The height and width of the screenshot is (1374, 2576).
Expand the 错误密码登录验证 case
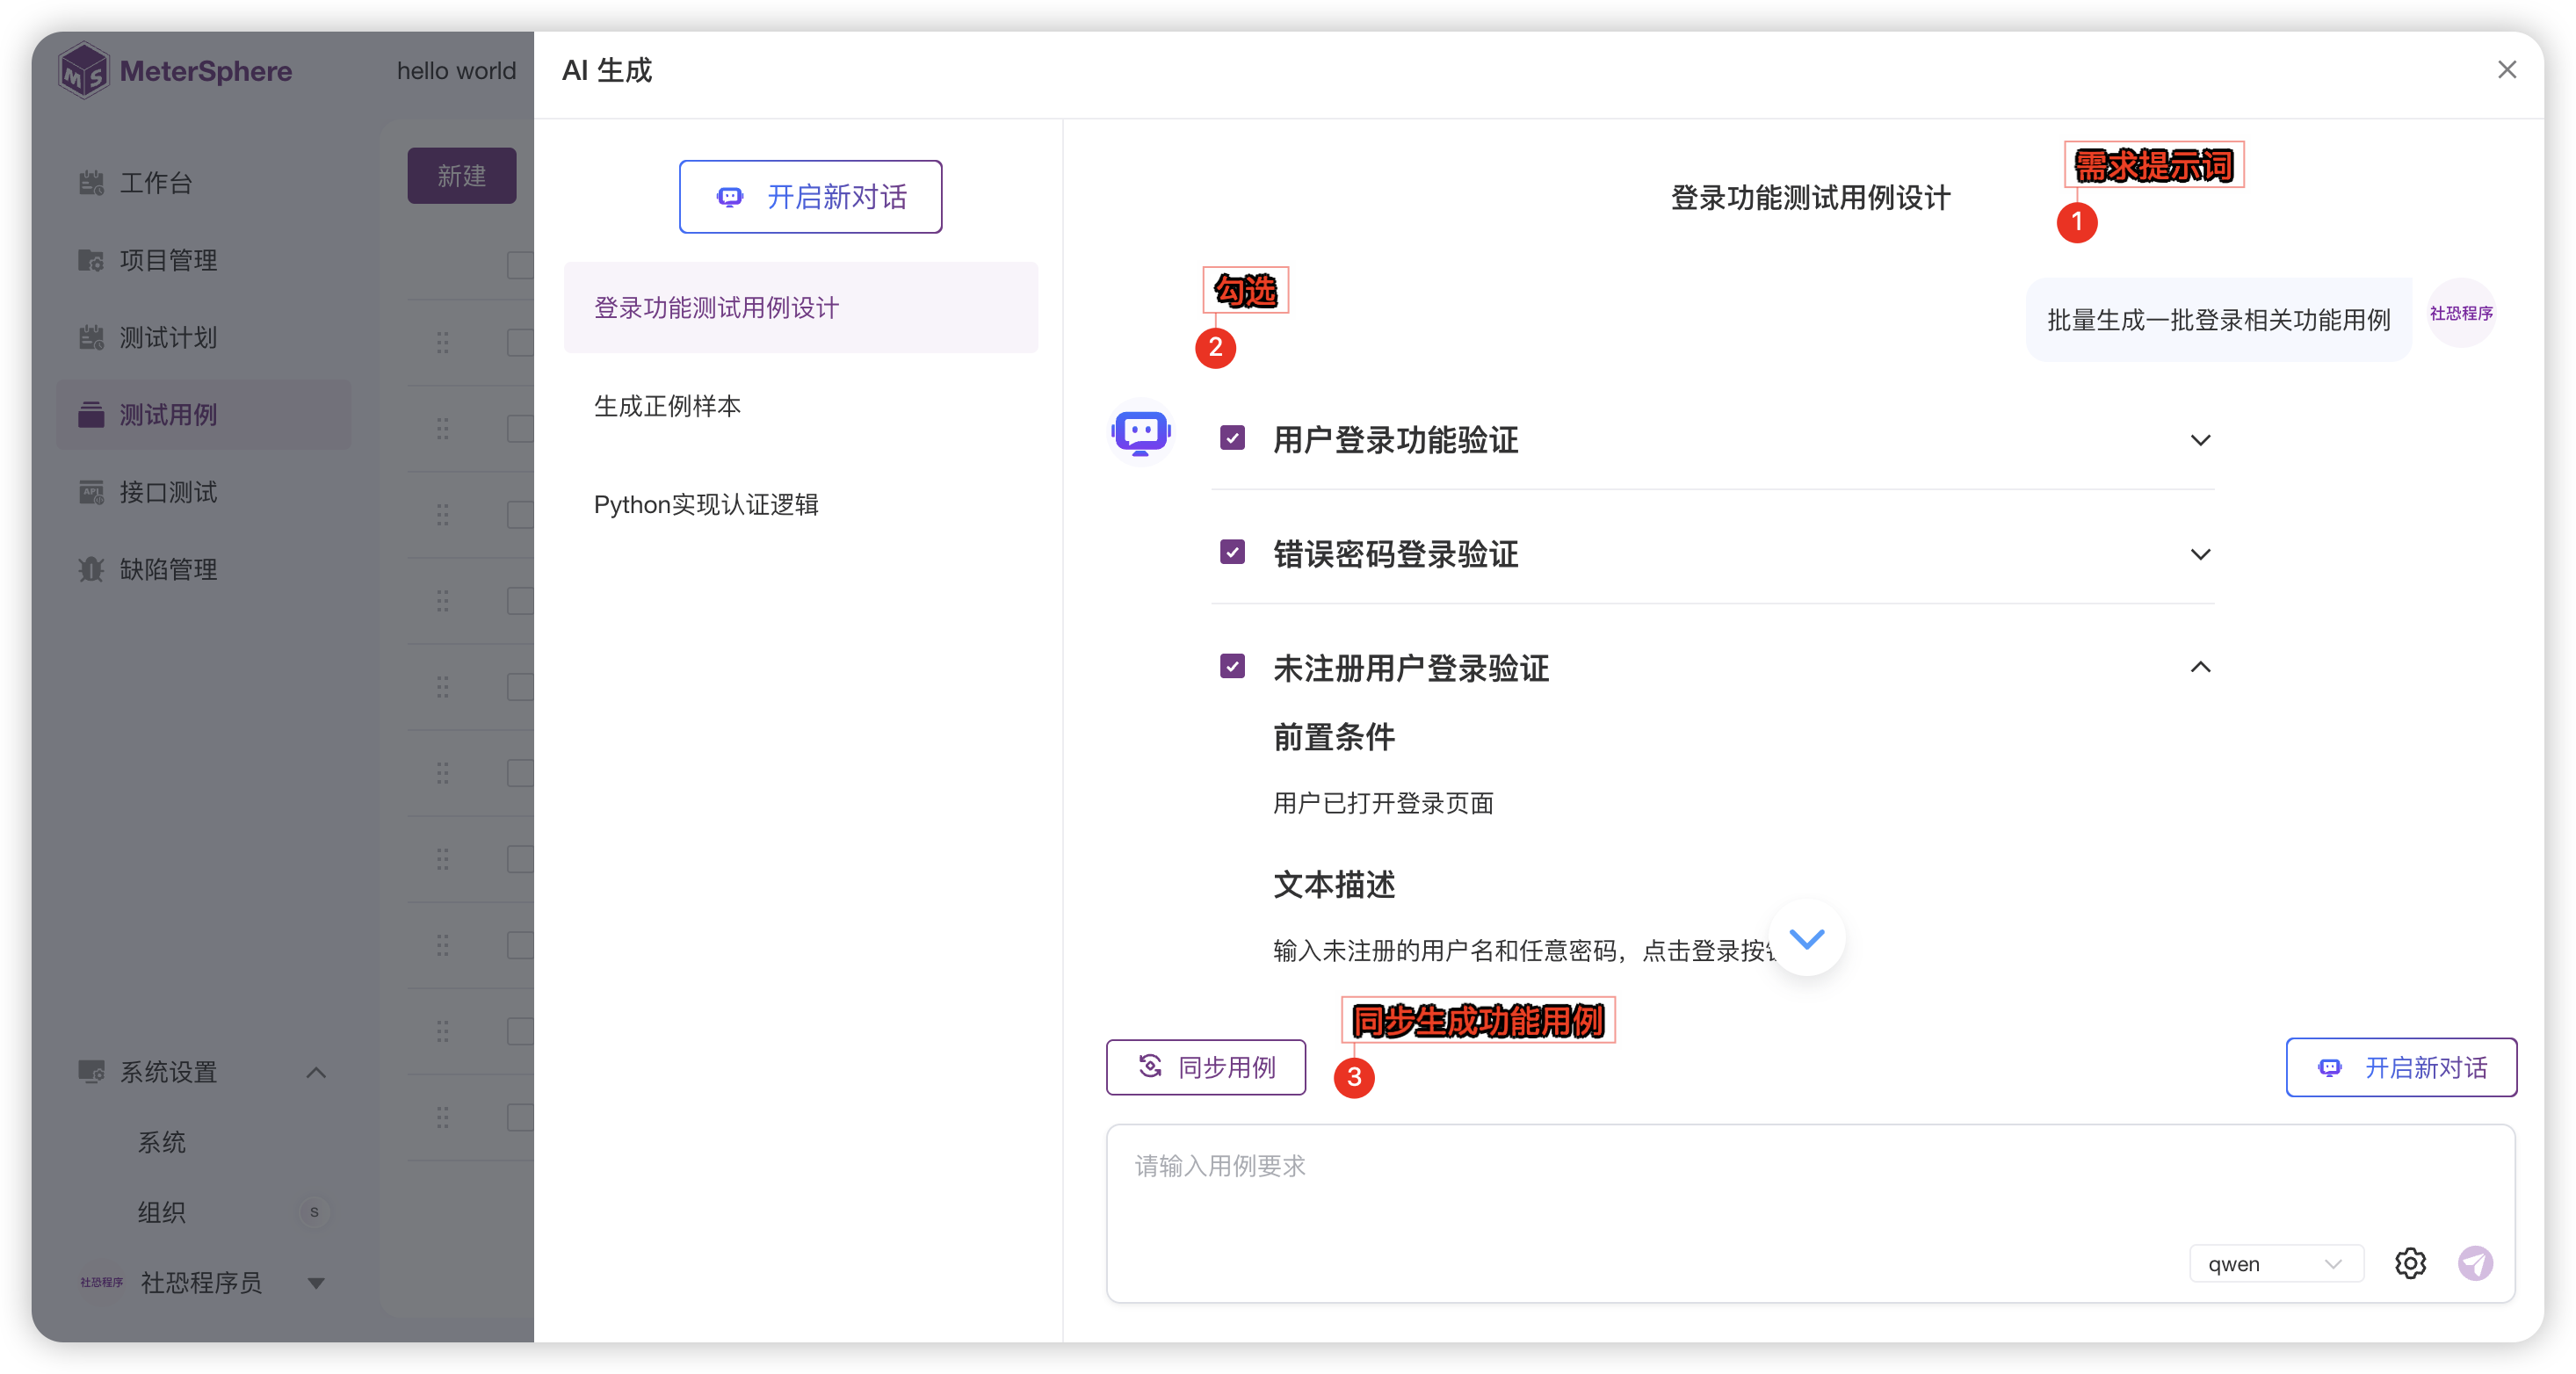(x=2200, y=554)
